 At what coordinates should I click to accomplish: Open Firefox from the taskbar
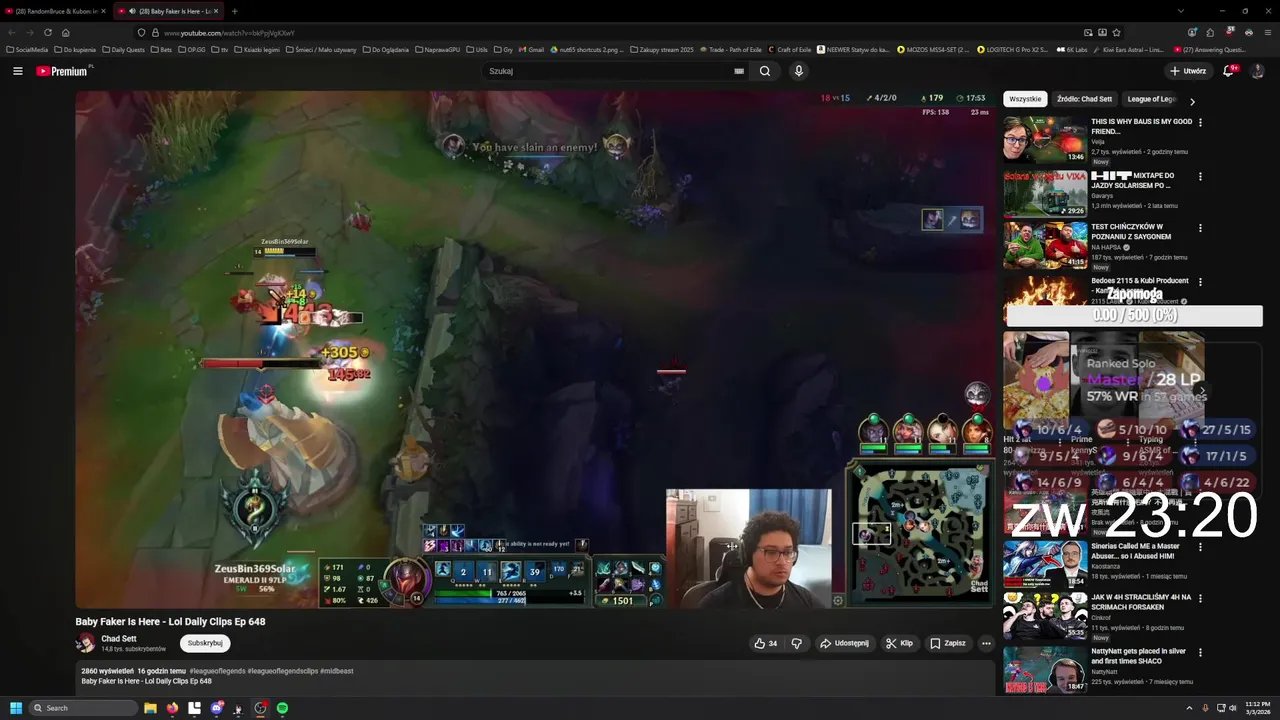[172, 708]
